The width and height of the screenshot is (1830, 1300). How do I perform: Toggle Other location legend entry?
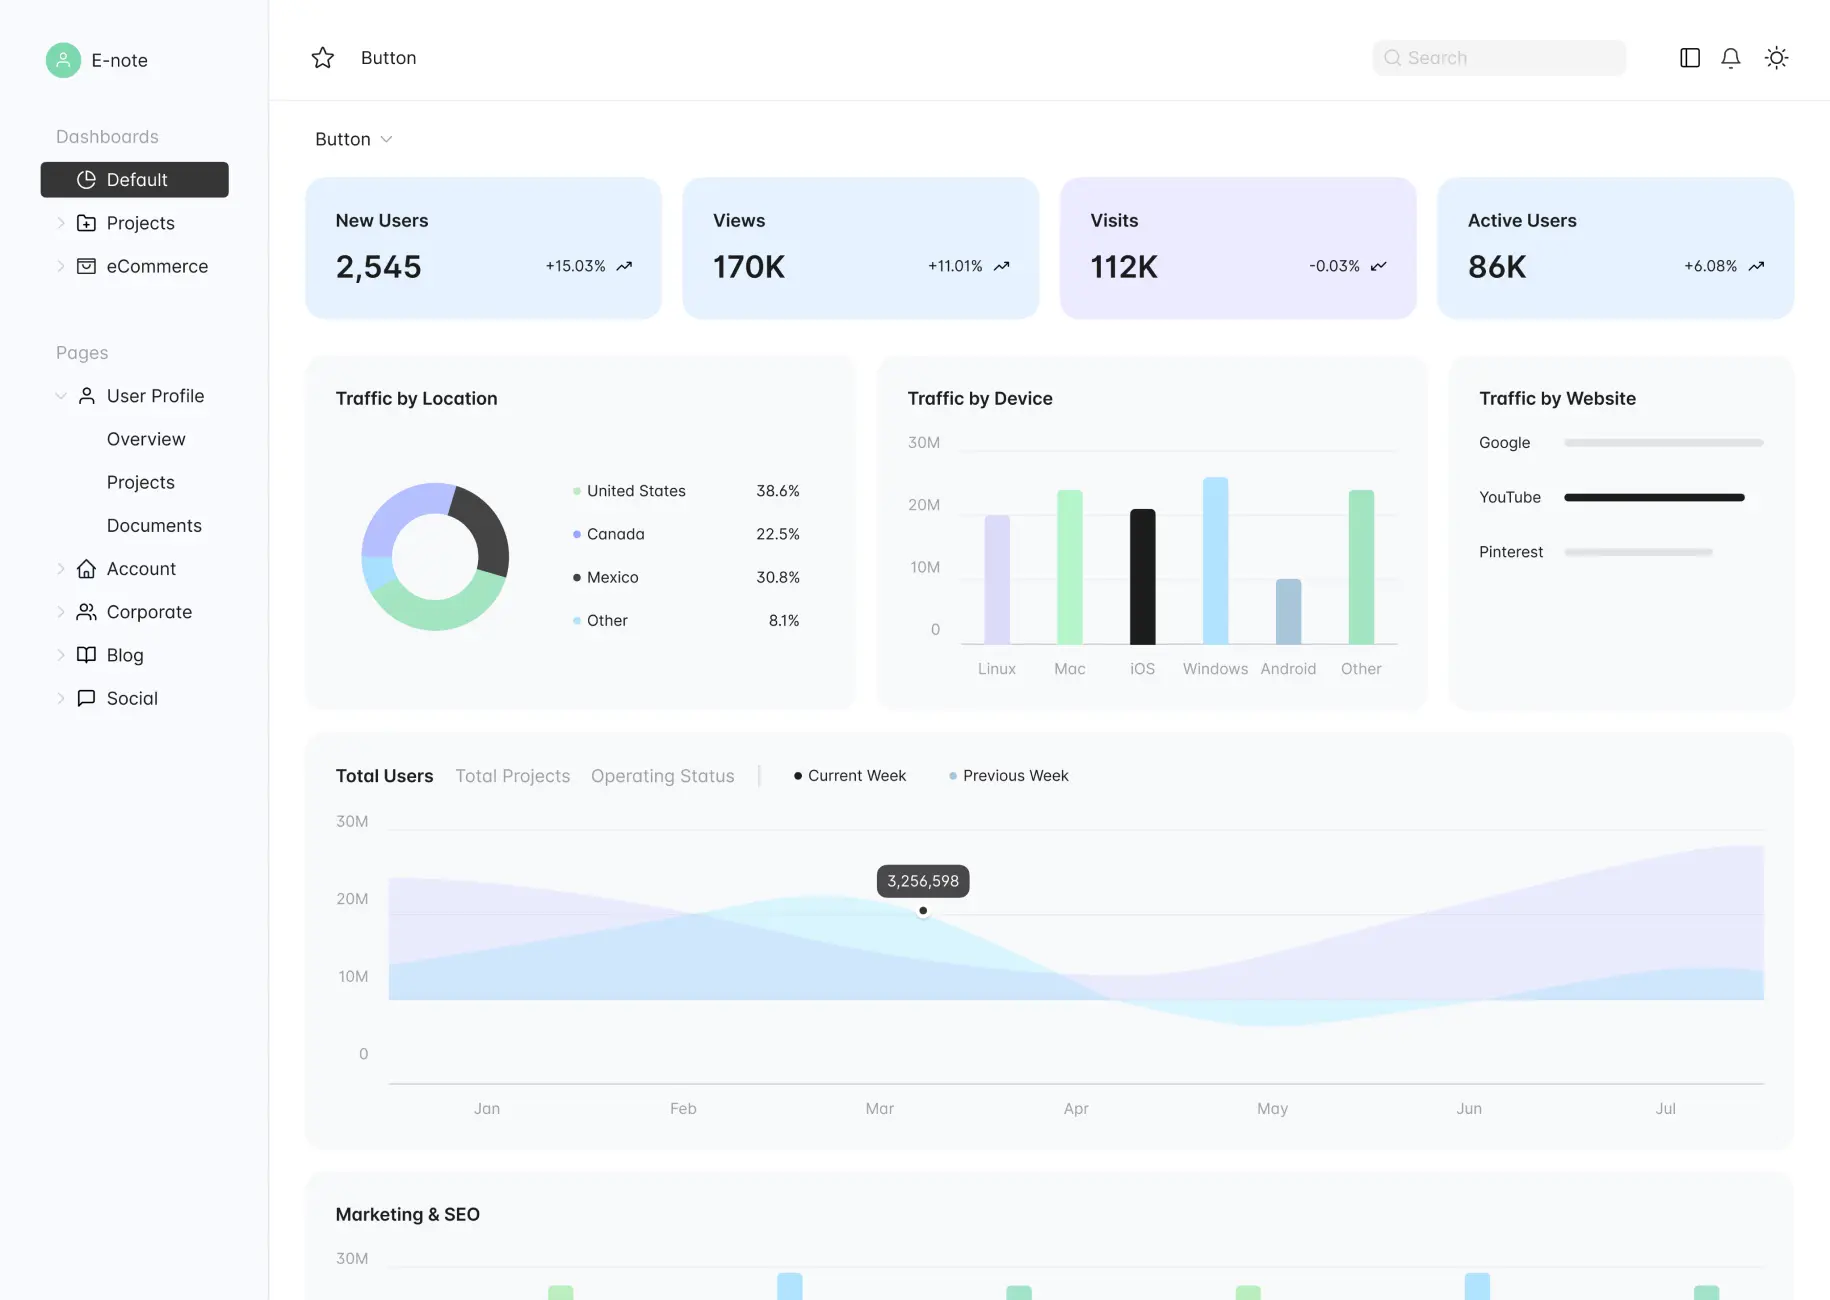coord(600,620)
